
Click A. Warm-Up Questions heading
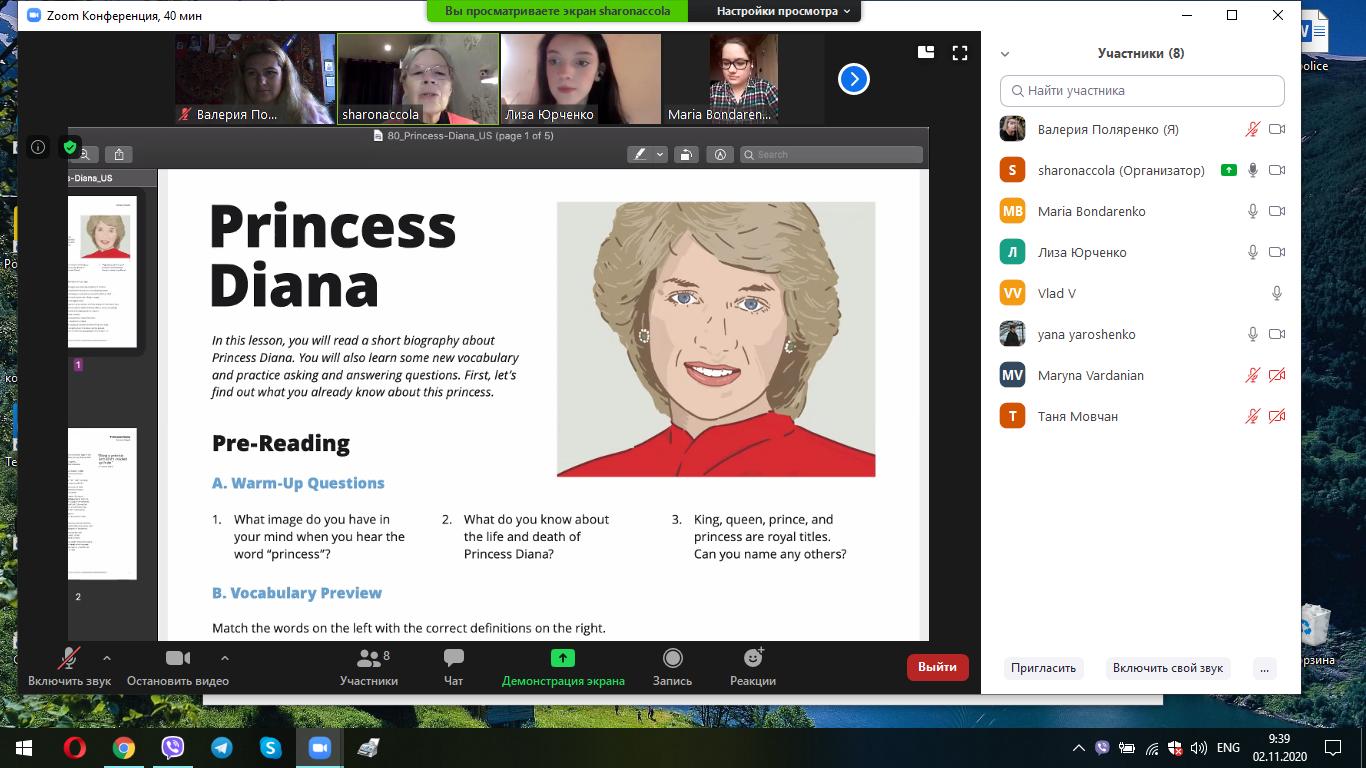[298, 483]
